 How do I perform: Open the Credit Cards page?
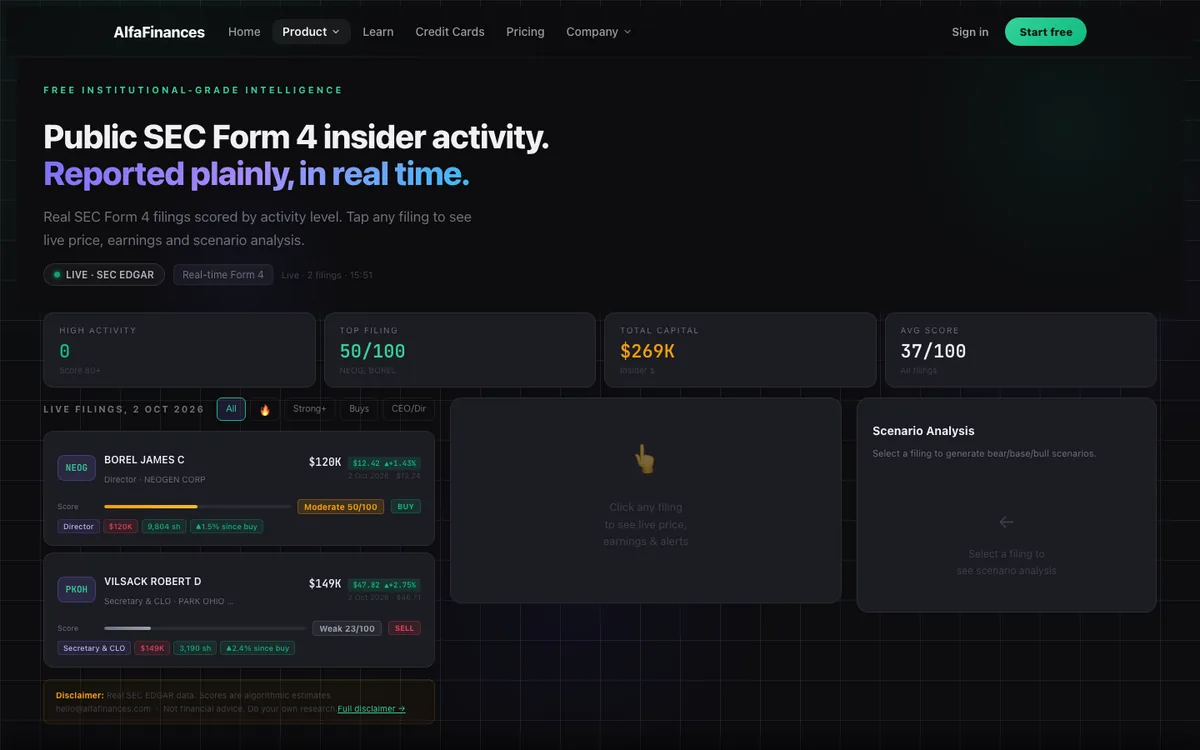point(450,32)
